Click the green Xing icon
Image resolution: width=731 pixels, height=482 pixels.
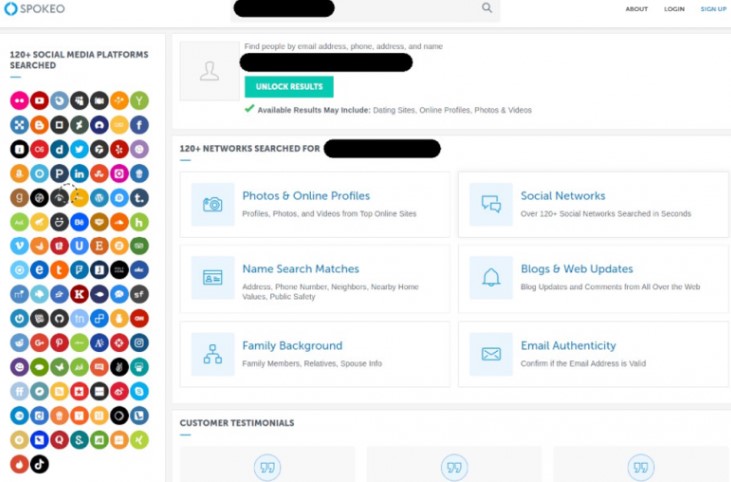(x=139, y=440)
